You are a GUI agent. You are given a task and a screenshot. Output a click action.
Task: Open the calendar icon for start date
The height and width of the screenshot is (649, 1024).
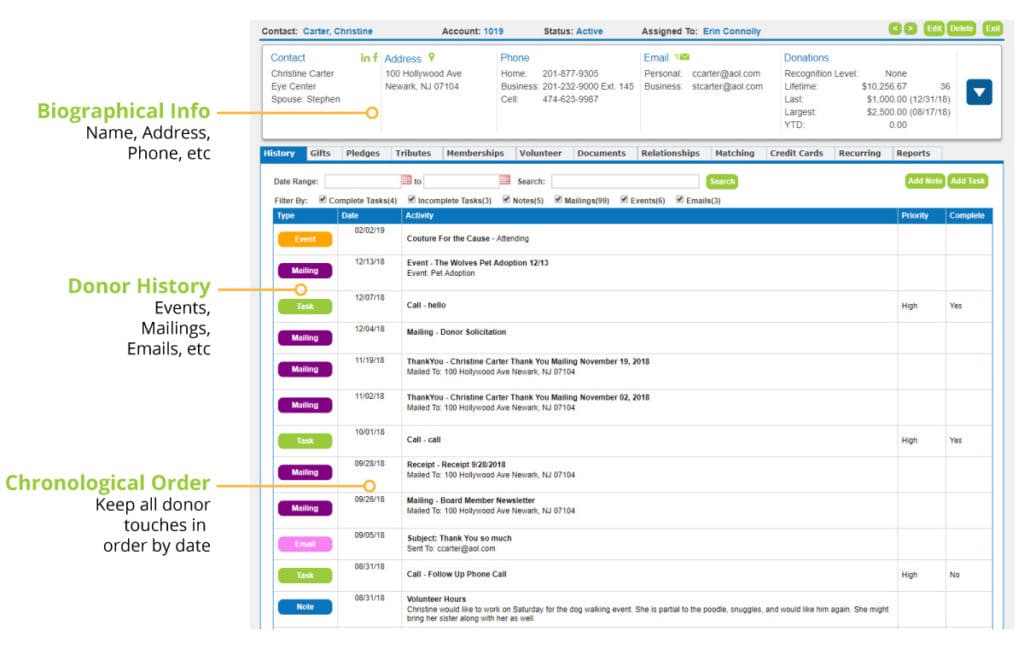click(406, 181)
